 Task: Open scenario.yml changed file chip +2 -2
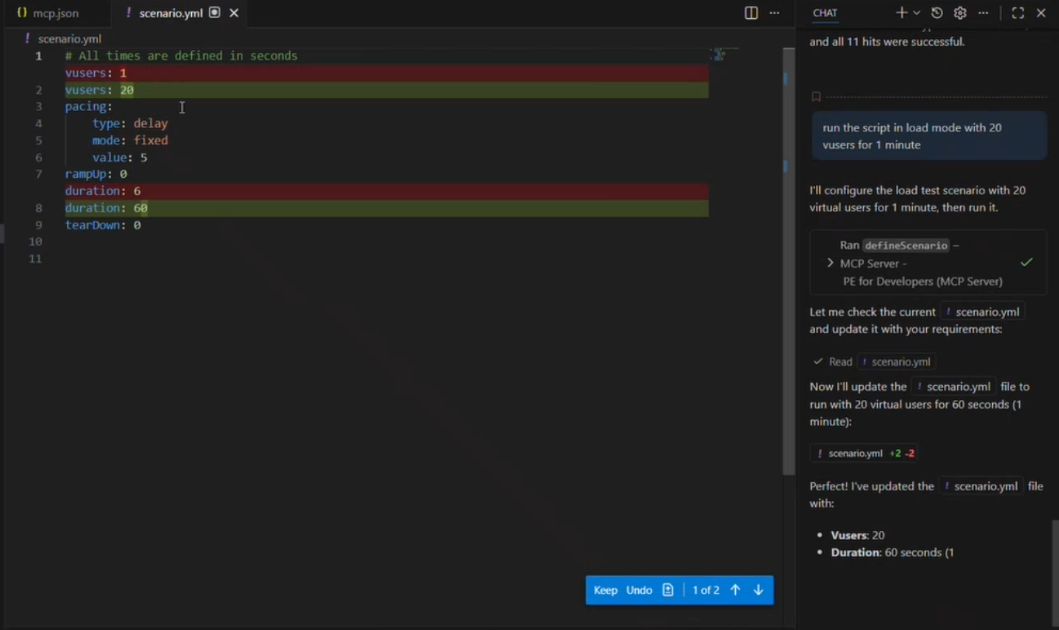tap(863, 453)
